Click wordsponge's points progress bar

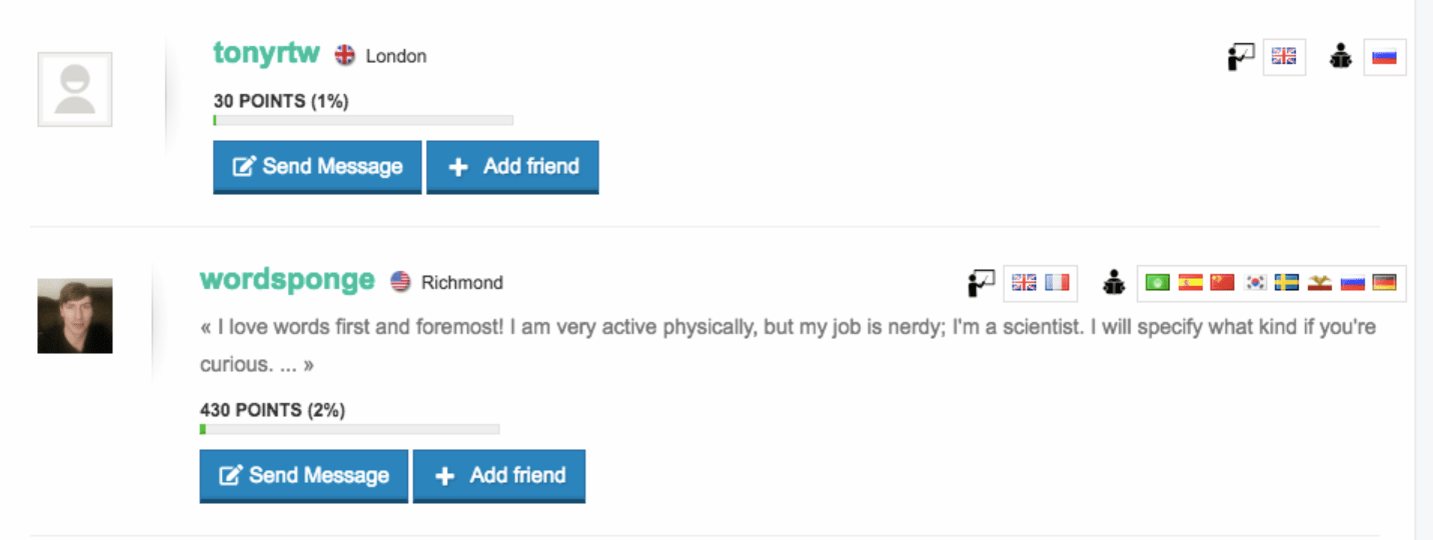click(350, 429)
